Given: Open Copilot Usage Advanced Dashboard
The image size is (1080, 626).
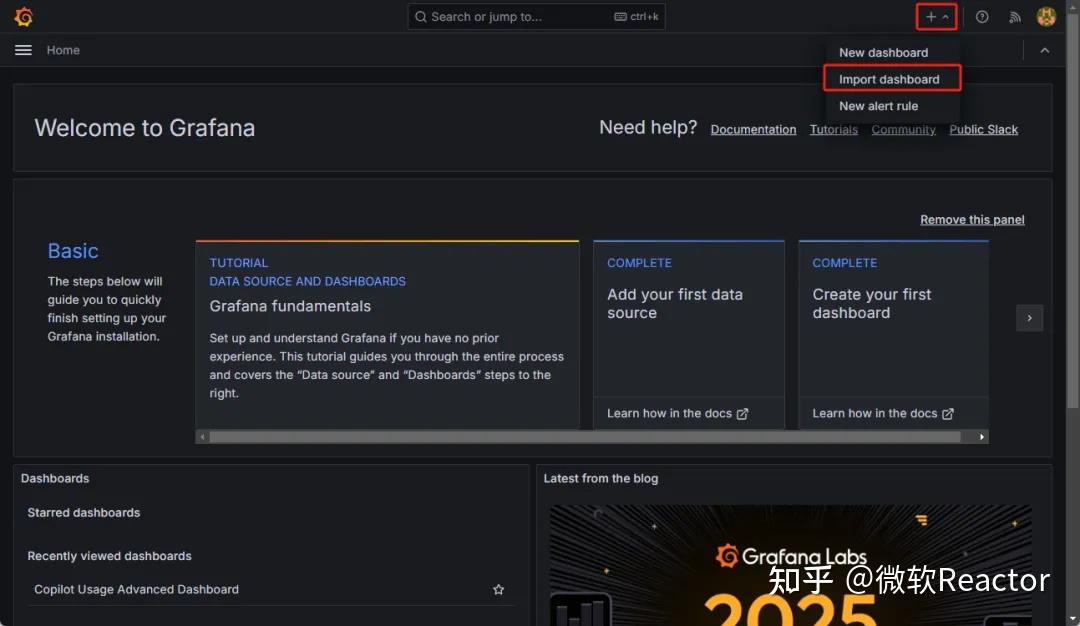Looking at the screenshot, I should tap(136, 590).
